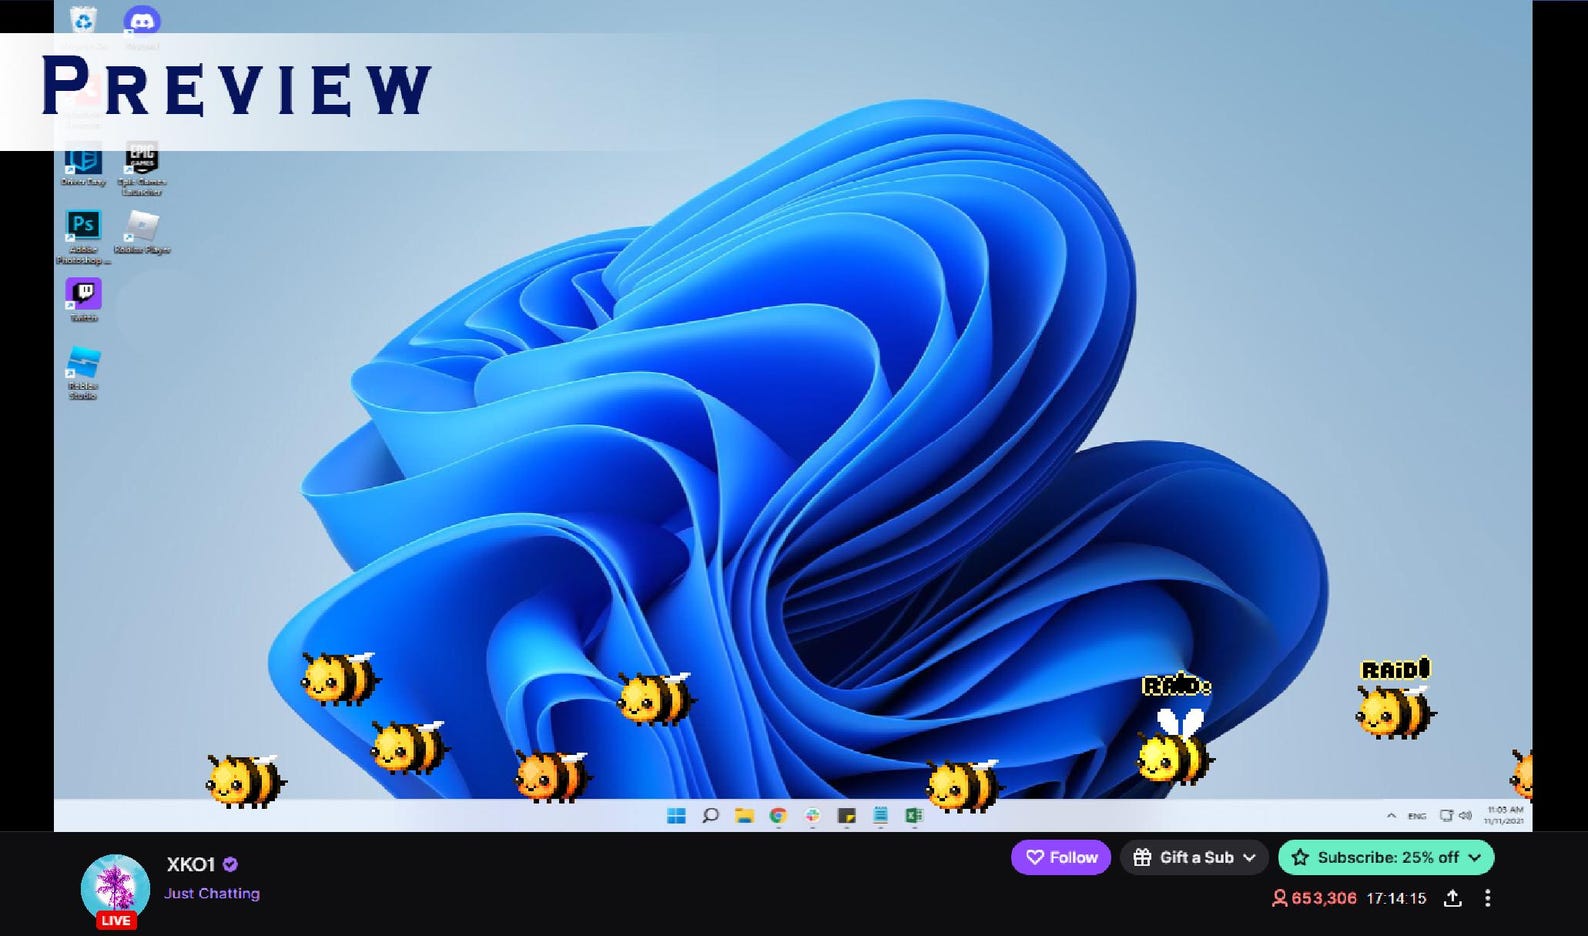Viewport: 1588px width, 936px height.
Task: Launch Driver Easy from the desktop
Action: coord(83,164)
